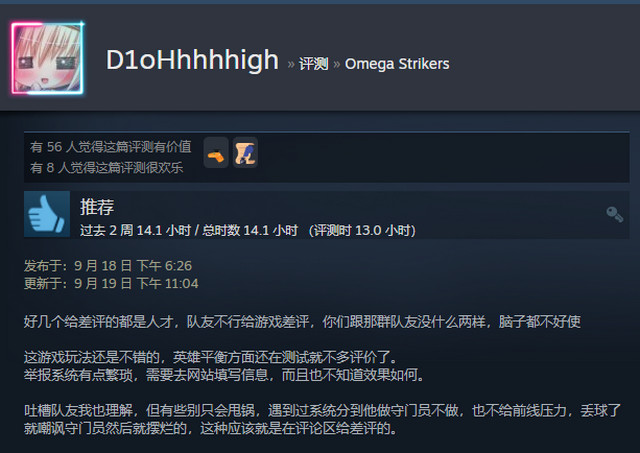Click the 推荐 recommendation heading
The image size is (640, 453).
tap(97, 207)
